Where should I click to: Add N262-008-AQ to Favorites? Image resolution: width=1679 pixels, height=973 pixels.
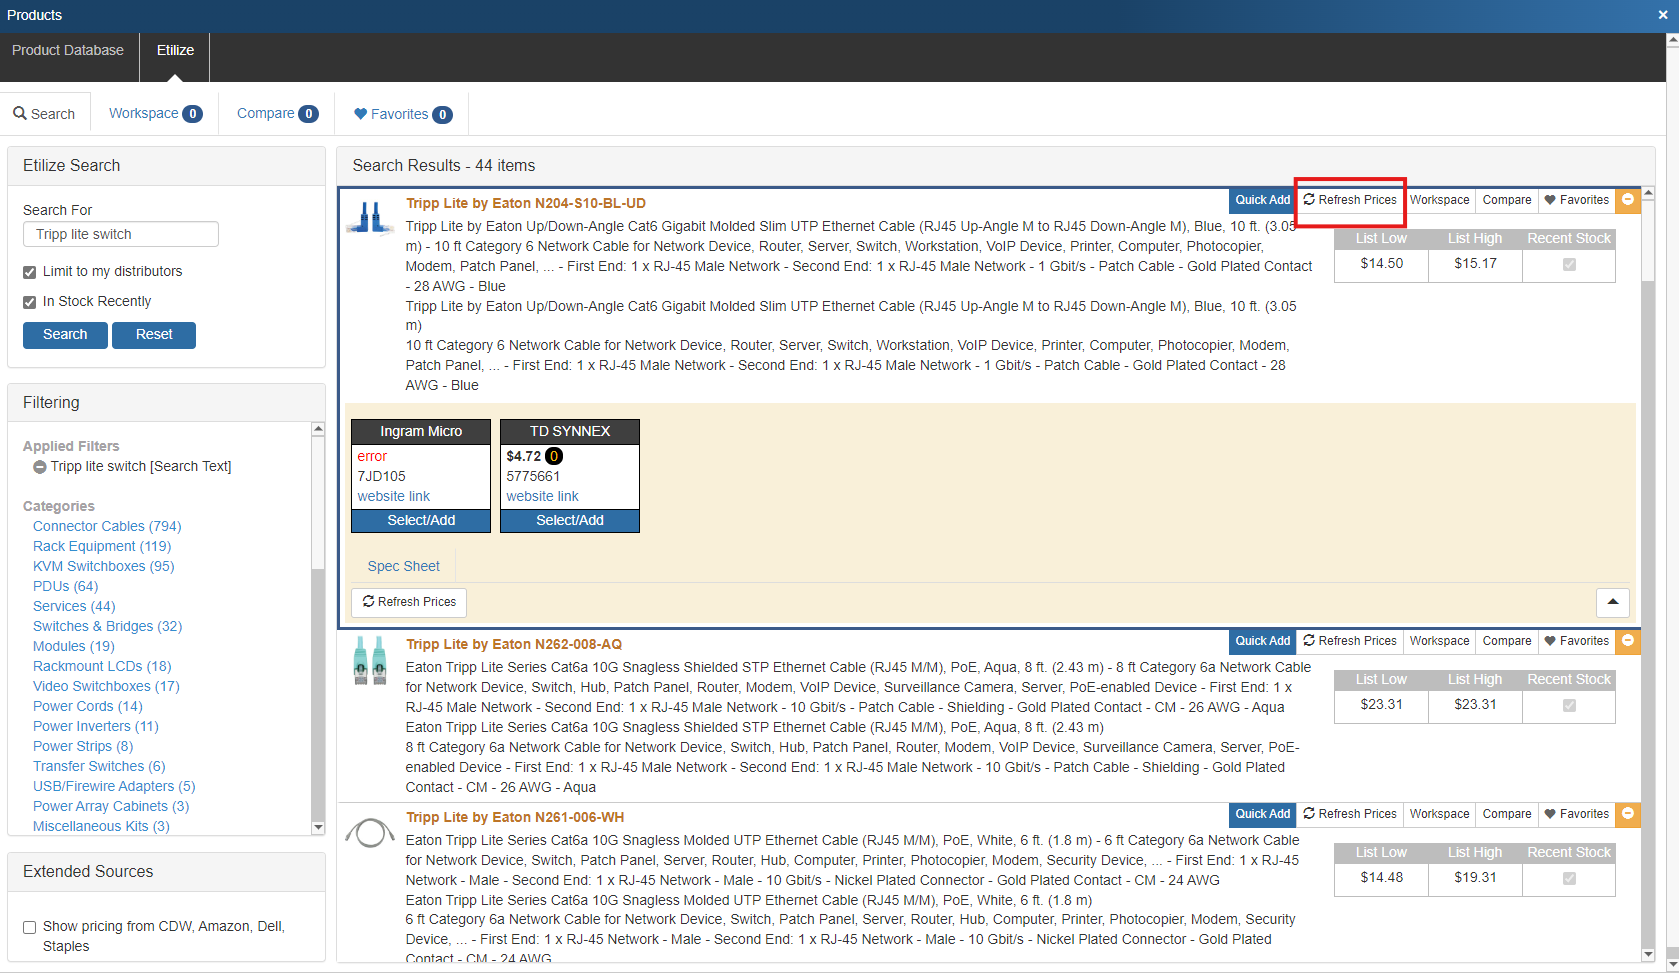click(x=1577, y=641)
